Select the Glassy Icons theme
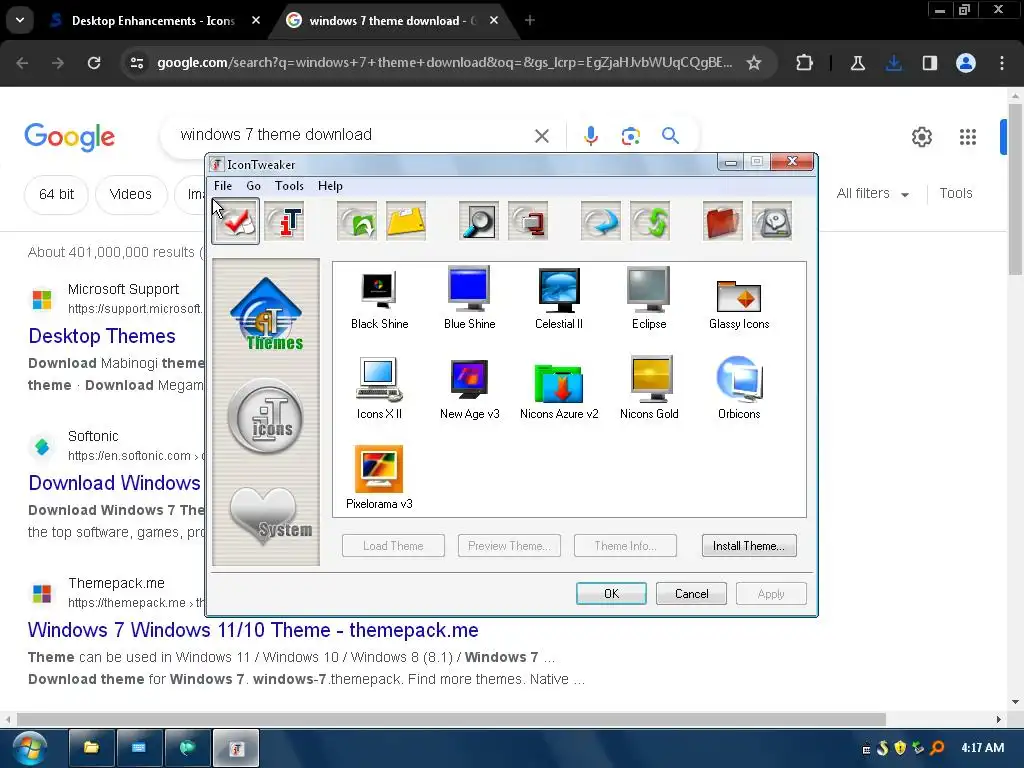The width and height of the screenshot is (1024, 768). pyautogui.click(x=739, y=304)
